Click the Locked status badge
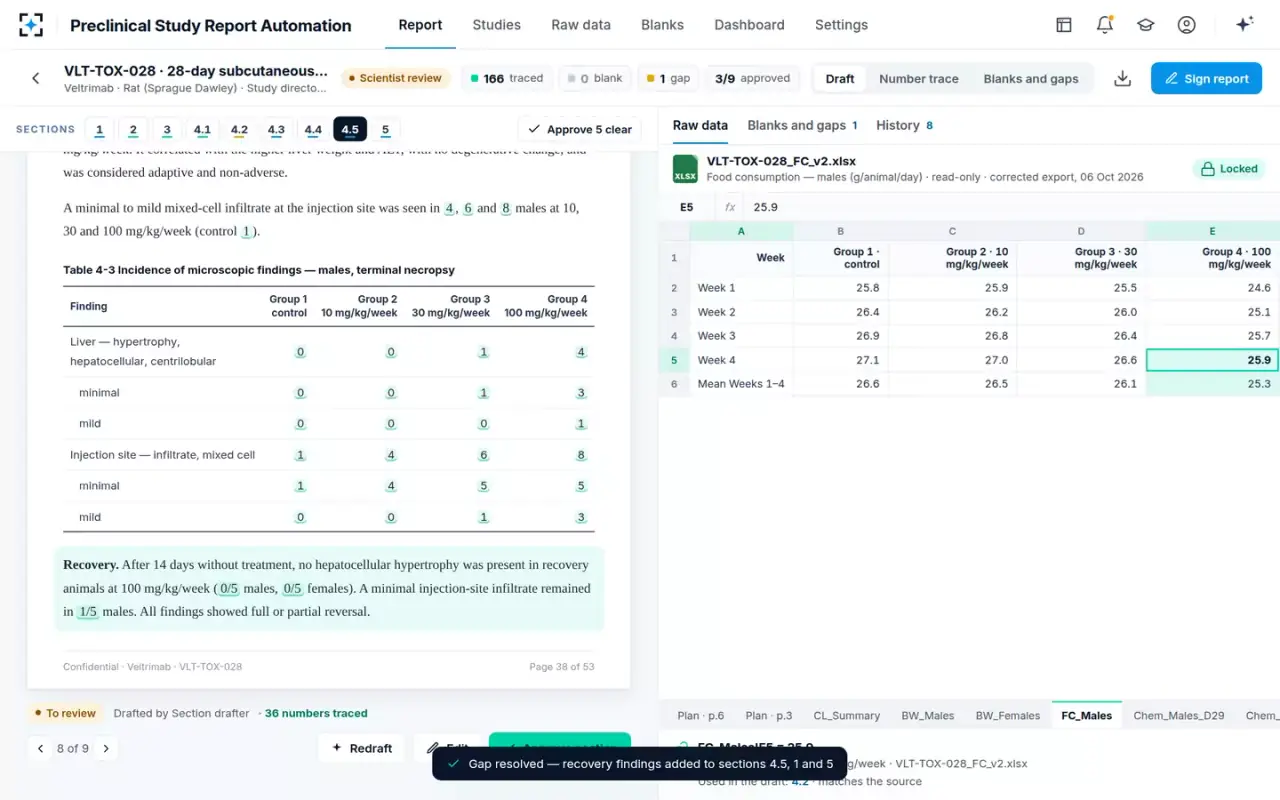 tap(1229, 169)
